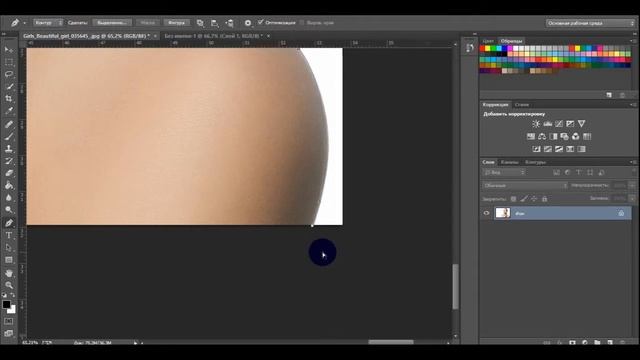This screenshot has width=640, height=360.
Task: Open layer opacity dropdown arrow
Action: (x=632, y=185)
